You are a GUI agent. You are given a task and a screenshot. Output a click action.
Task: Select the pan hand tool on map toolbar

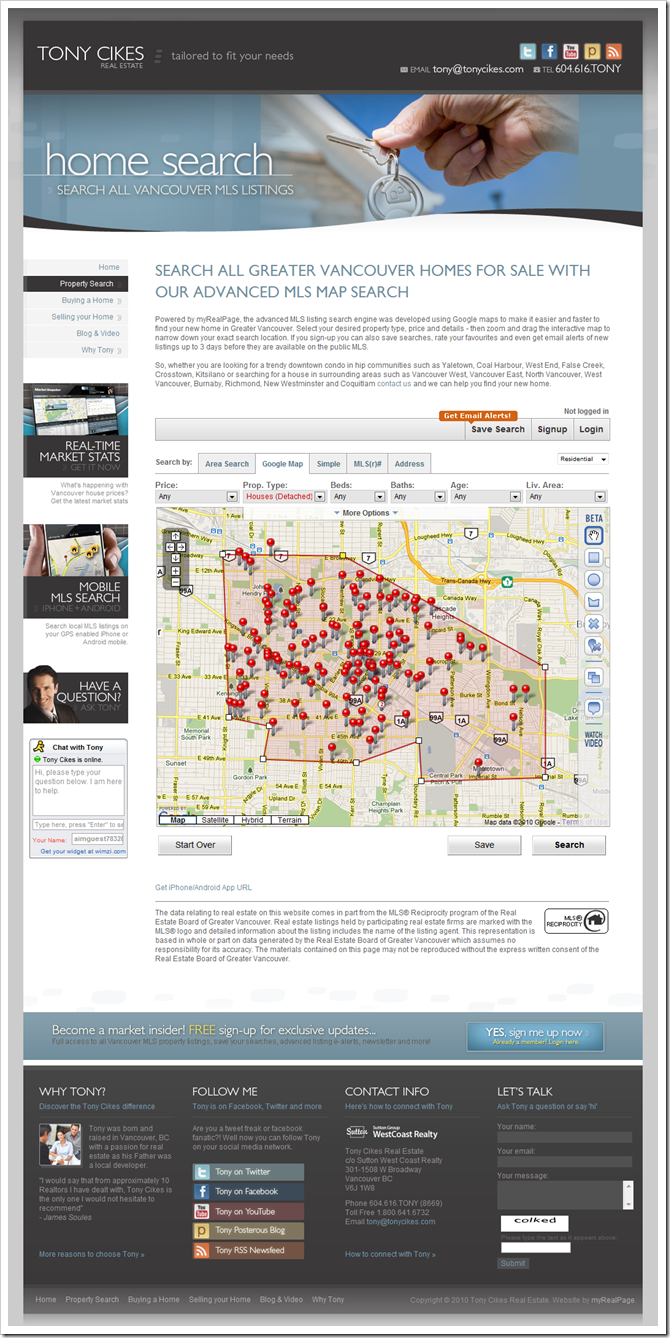594,536
